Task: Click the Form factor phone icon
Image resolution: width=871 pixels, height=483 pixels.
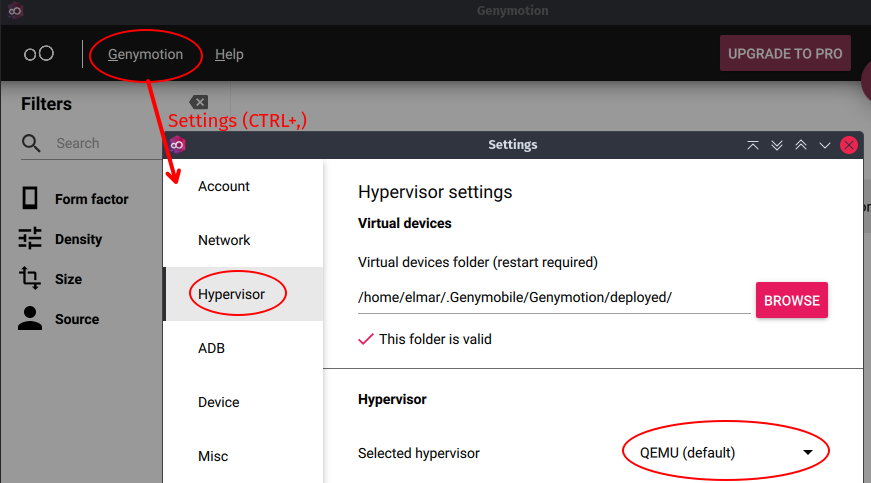Action: point(30,198)
